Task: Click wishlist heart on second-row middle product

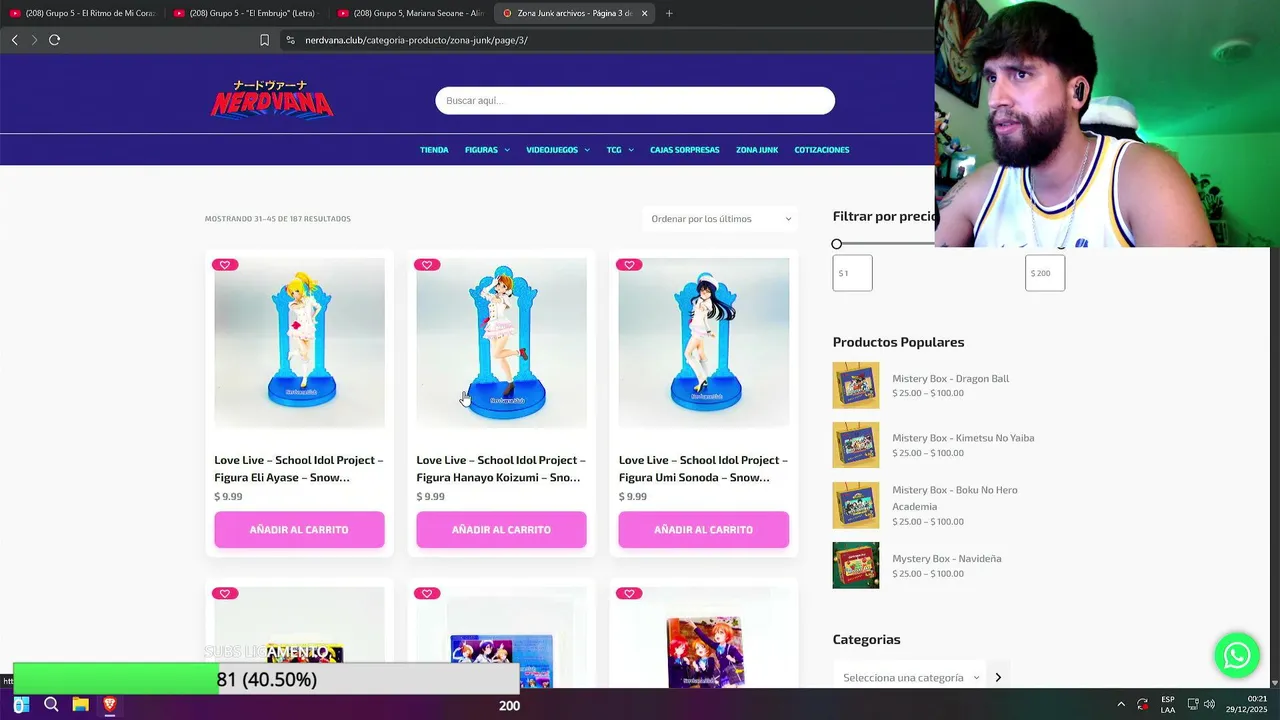Action: click(427, 593)
